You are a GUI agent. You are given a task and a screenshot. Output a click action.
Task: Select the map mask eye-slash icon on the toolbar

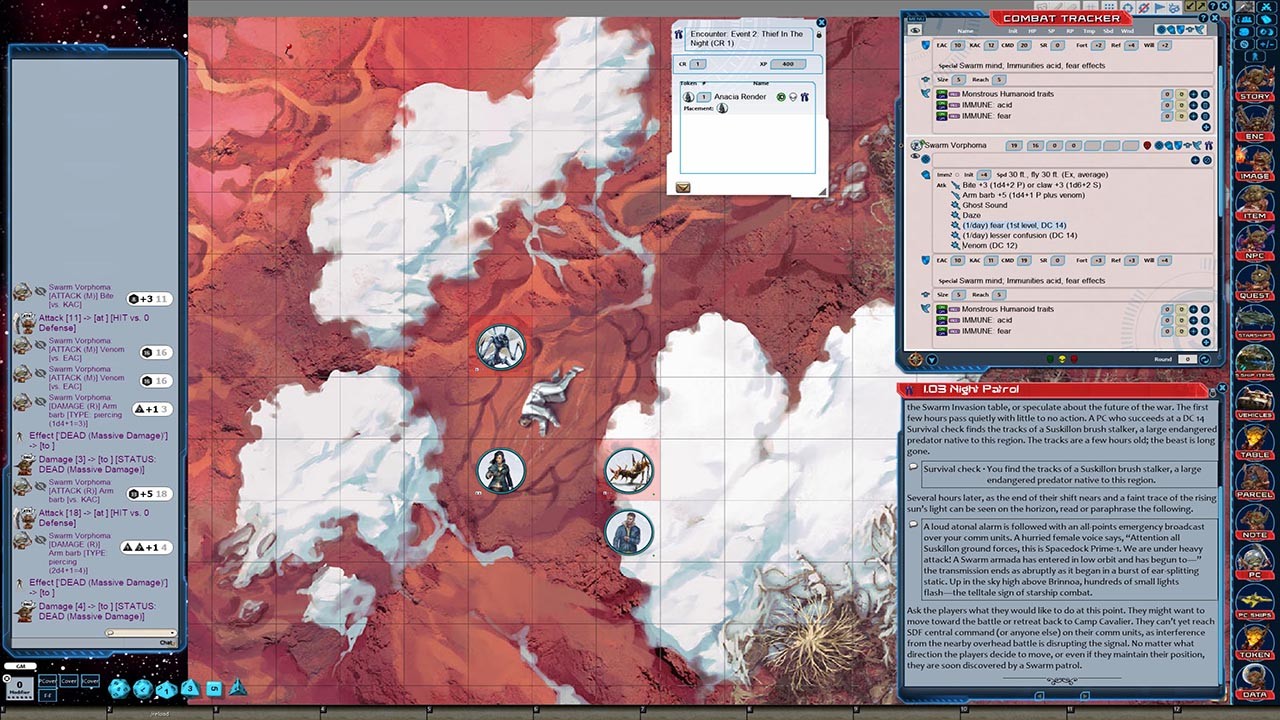pos(1143,8)
